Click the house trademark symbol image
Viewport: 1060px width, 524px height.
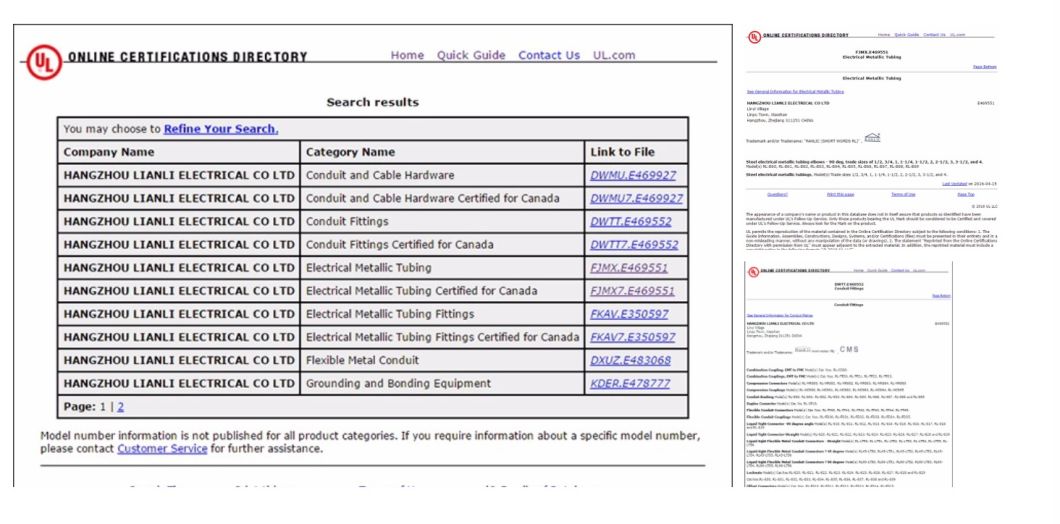click(x=872, y=138)
